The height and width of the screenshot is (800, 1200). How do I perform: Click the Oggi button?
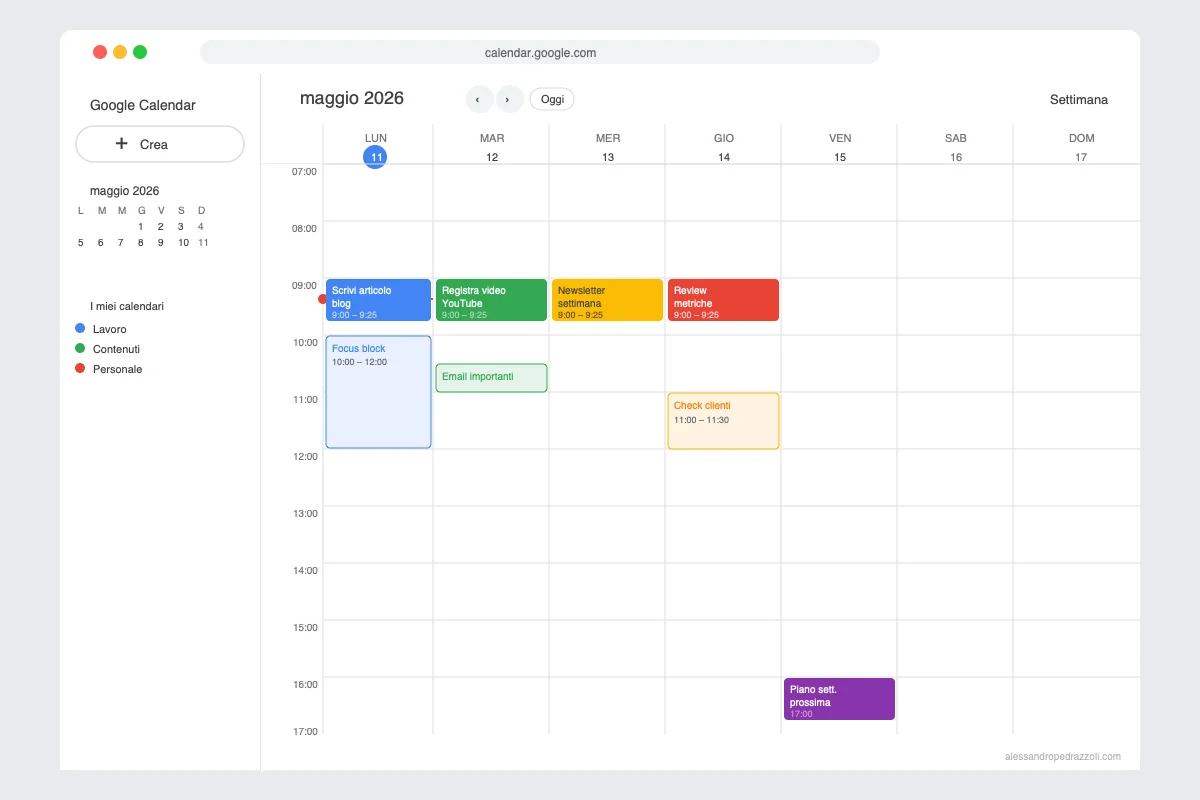tap(552, 99)
